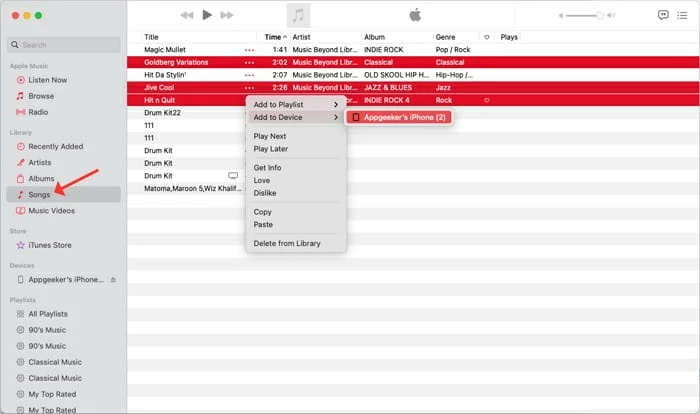Screen dimensions: 700x414
Task: Click the Search field in the sidebar
Action: click(65, 45)
